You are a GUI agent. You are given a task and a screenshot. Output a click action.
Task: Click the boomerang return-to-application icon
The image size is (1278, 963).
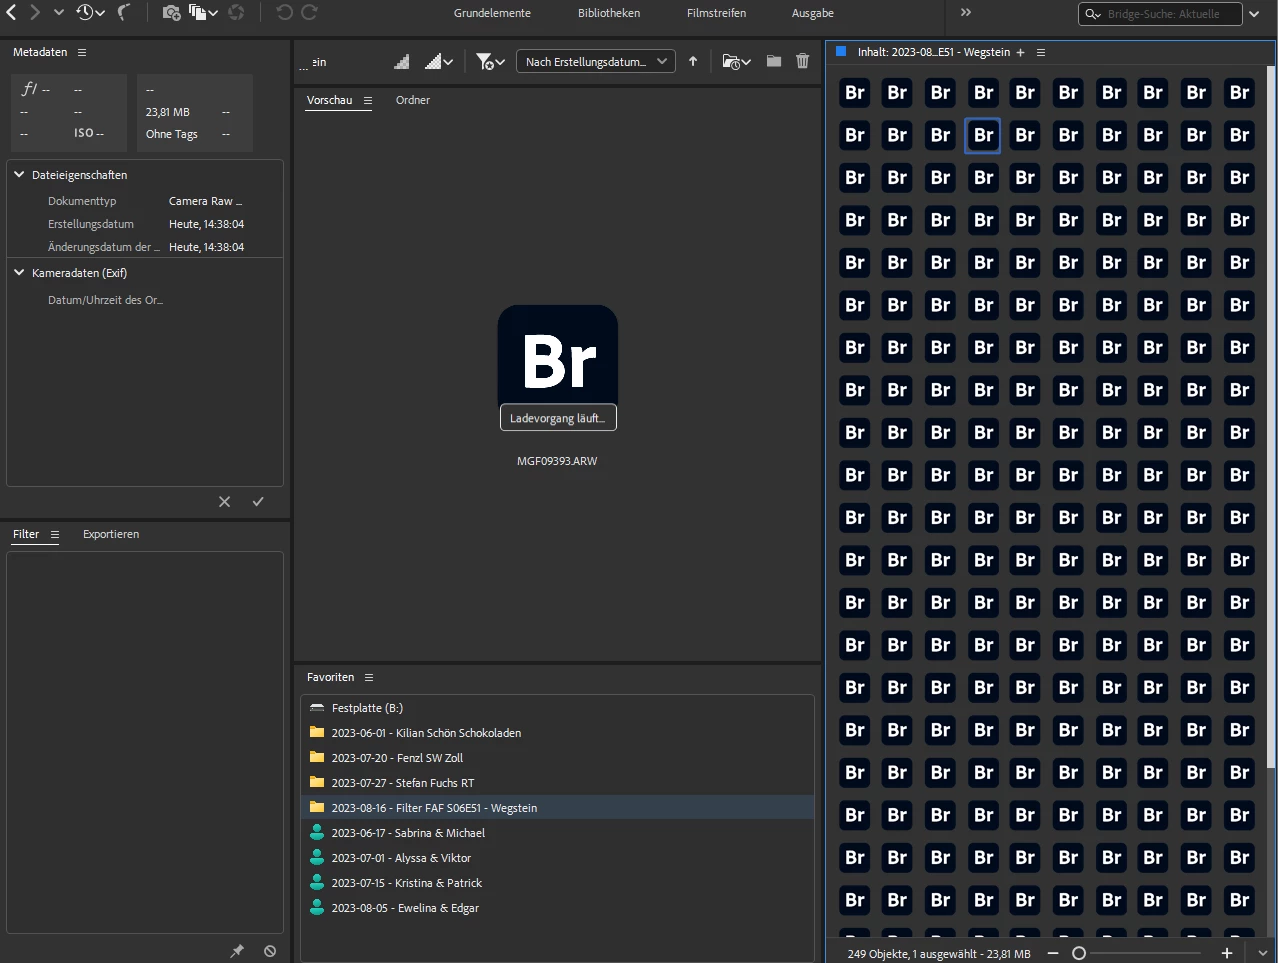coord(124,13)
